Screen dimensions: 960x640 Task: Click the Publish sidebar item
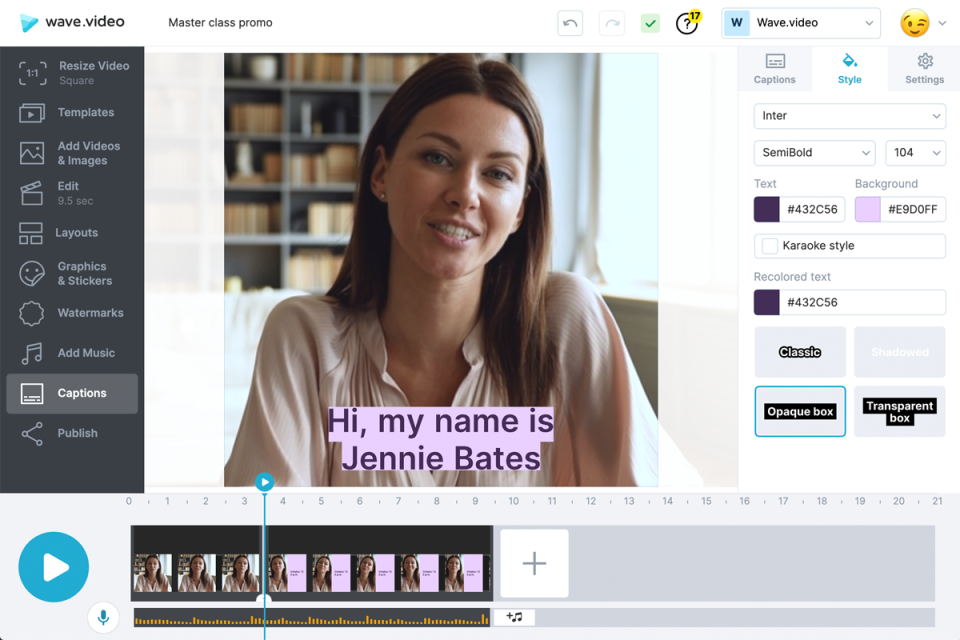(71, 432)
